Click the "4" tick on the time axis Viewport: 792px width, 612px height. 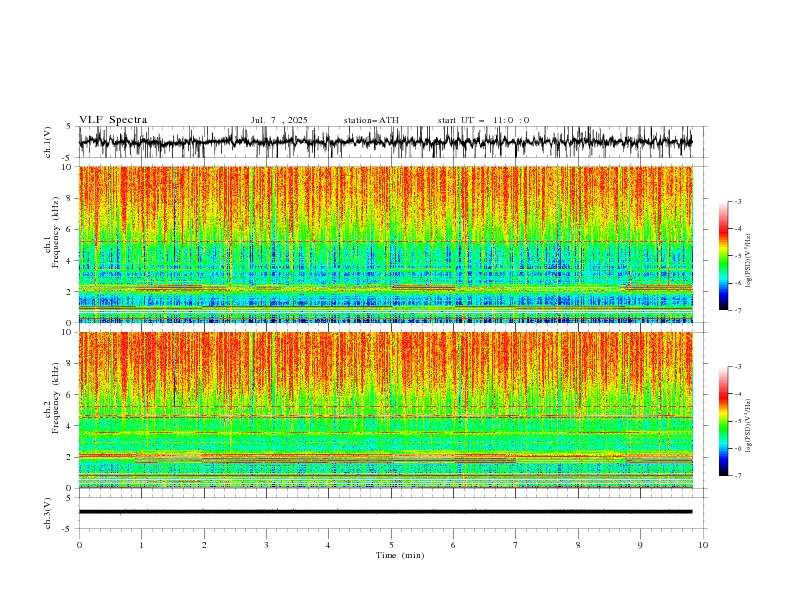pyautogui.click(x=328, y=545)
